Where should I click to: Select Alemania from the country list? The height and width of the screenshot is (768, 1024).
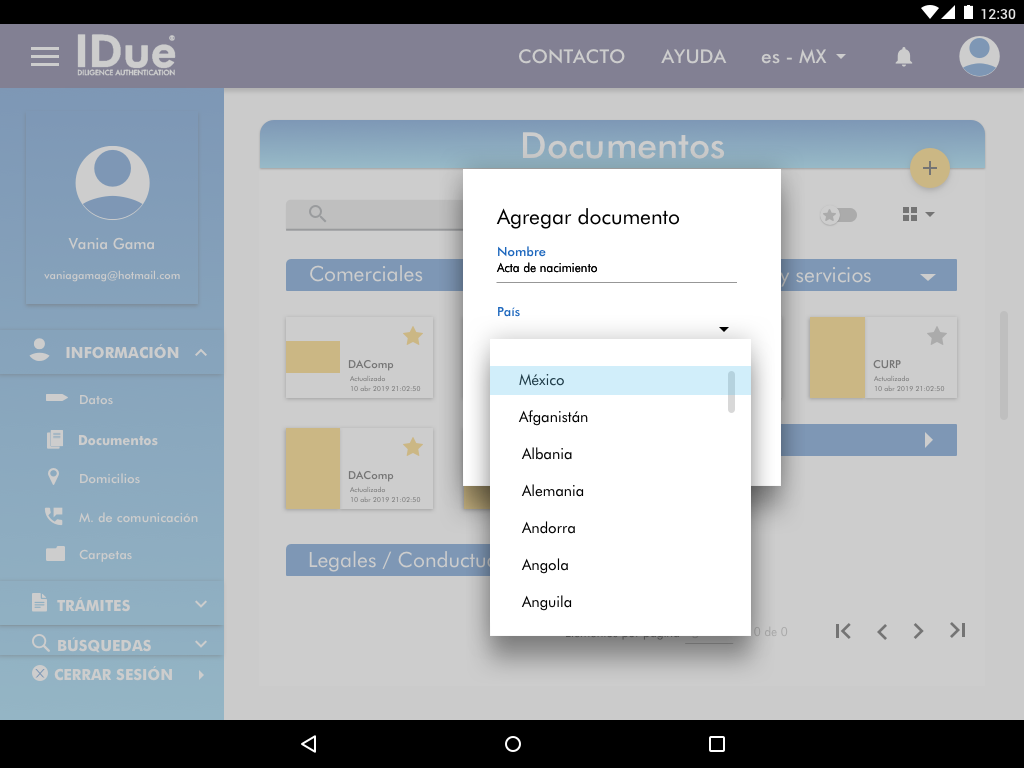[x=552, y=491]
